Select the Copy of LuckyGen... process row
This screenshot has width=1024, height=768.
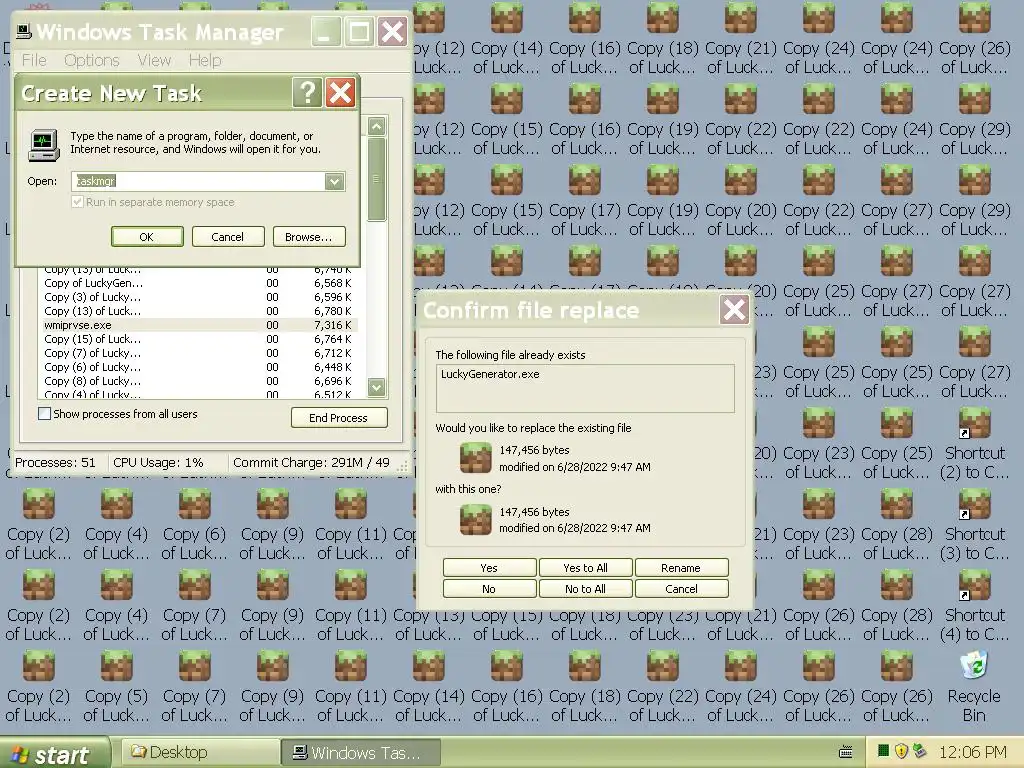(x=199, y=283)
